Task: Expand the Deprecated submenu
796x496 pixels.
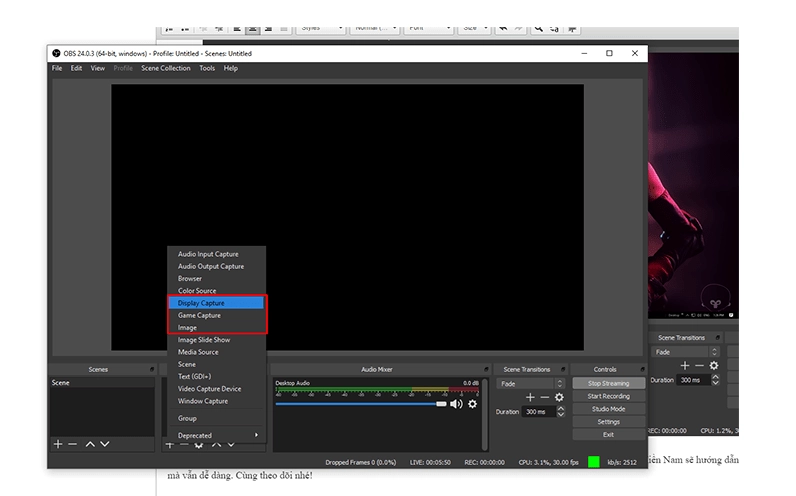Action: click(217, 435)
